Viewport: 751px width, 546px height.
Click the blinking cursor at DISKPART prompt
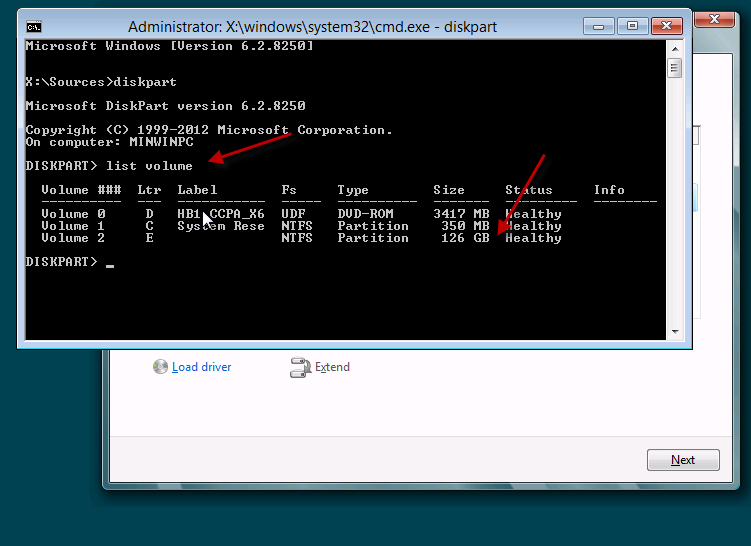click(110, 264)
